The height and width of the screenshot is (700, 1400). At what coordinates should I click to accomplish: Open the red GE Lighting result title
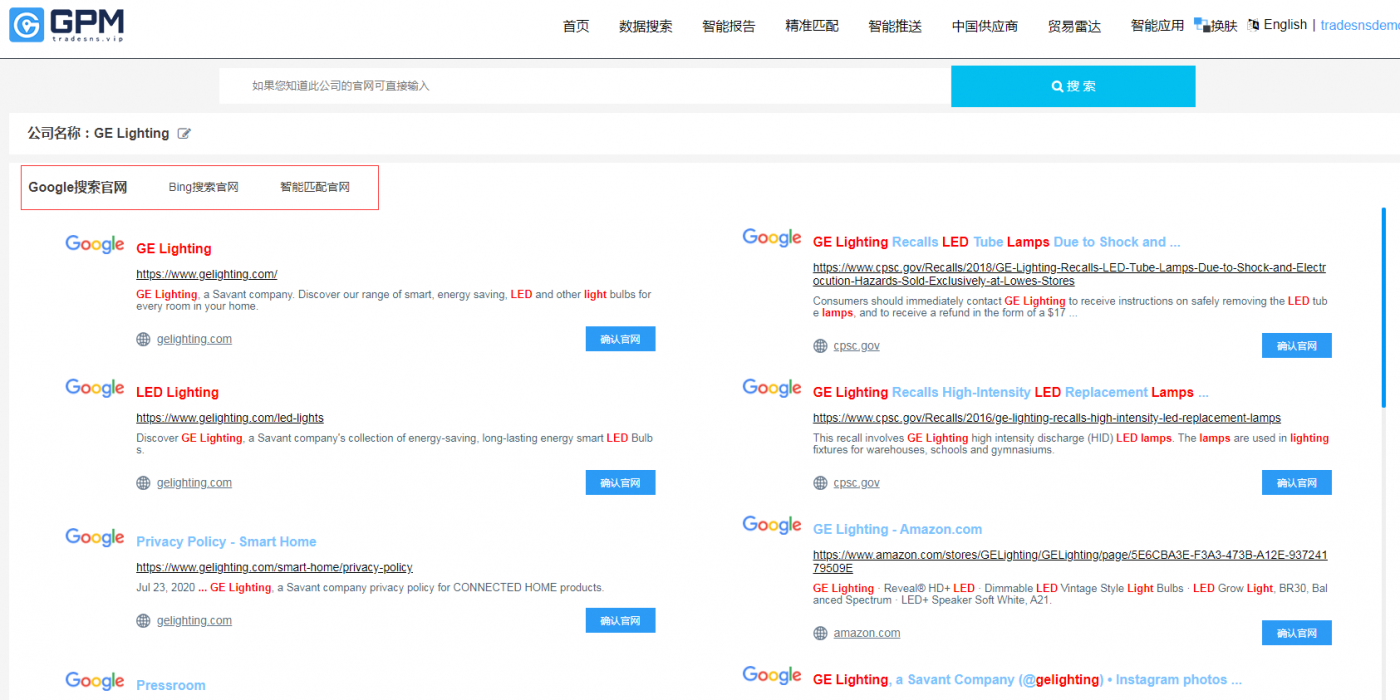pos(174,249)
